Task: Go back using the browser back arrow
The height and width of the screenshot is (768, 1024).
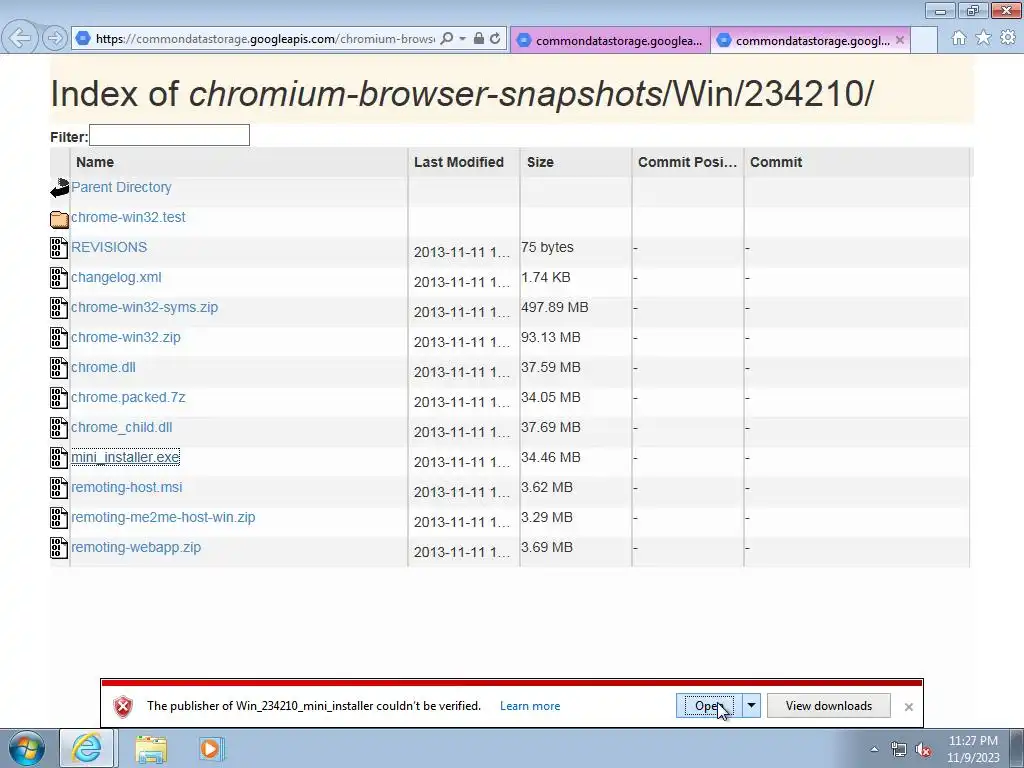Action: 20,38
